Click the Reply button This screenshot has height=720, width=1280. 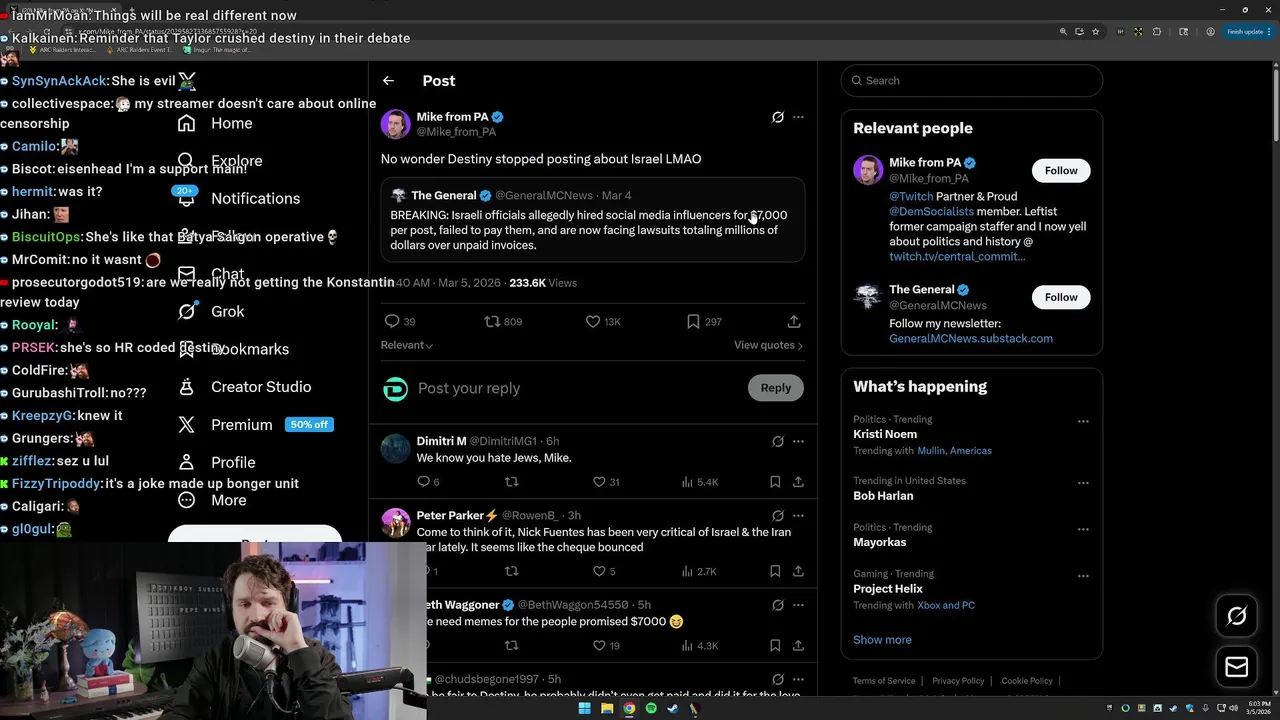tap(776, 388)
